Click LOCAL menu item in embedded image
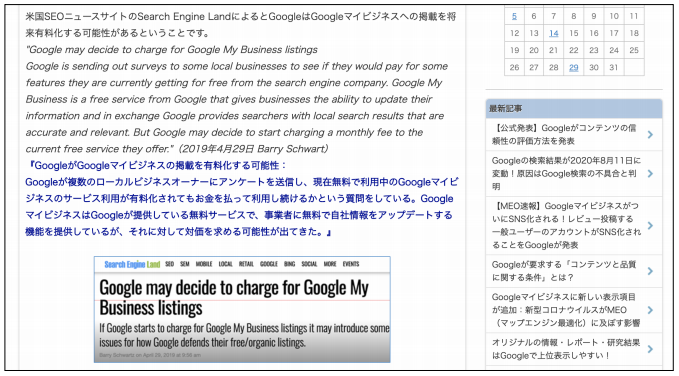 pyautogui.click(x=226, y=264)
